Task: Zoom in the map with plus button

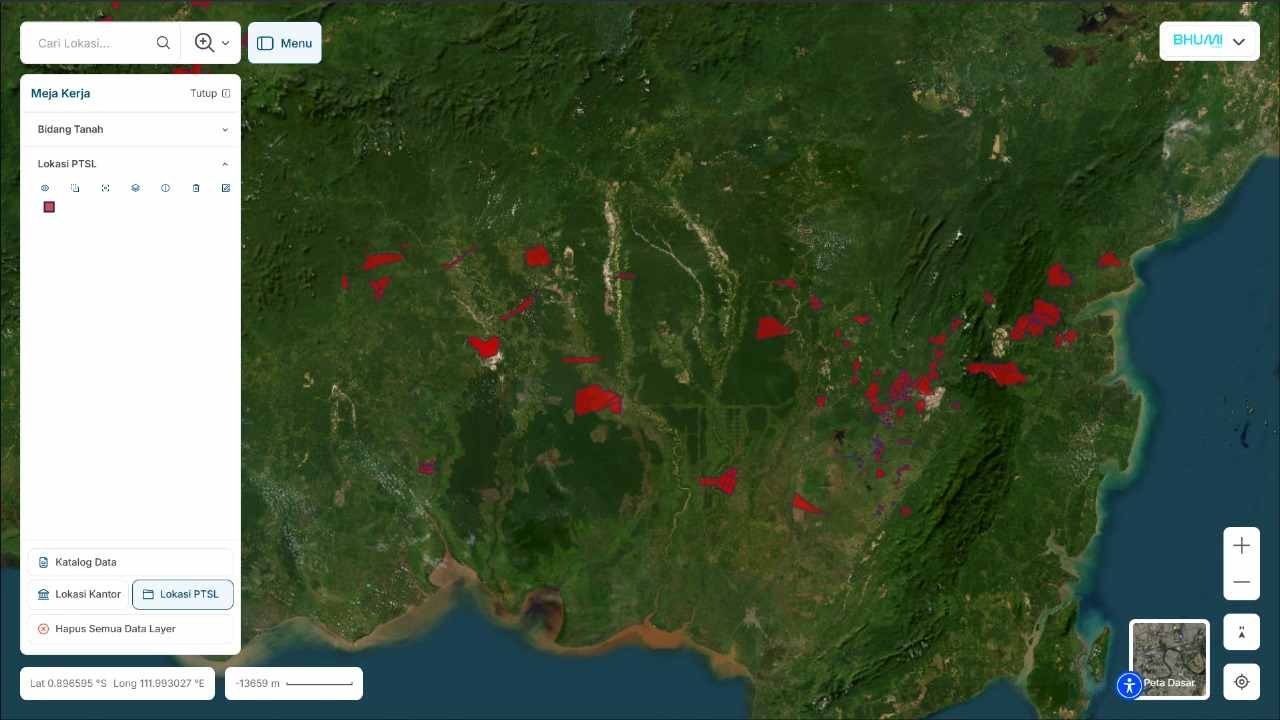Action: click(x=1241, y=546)
